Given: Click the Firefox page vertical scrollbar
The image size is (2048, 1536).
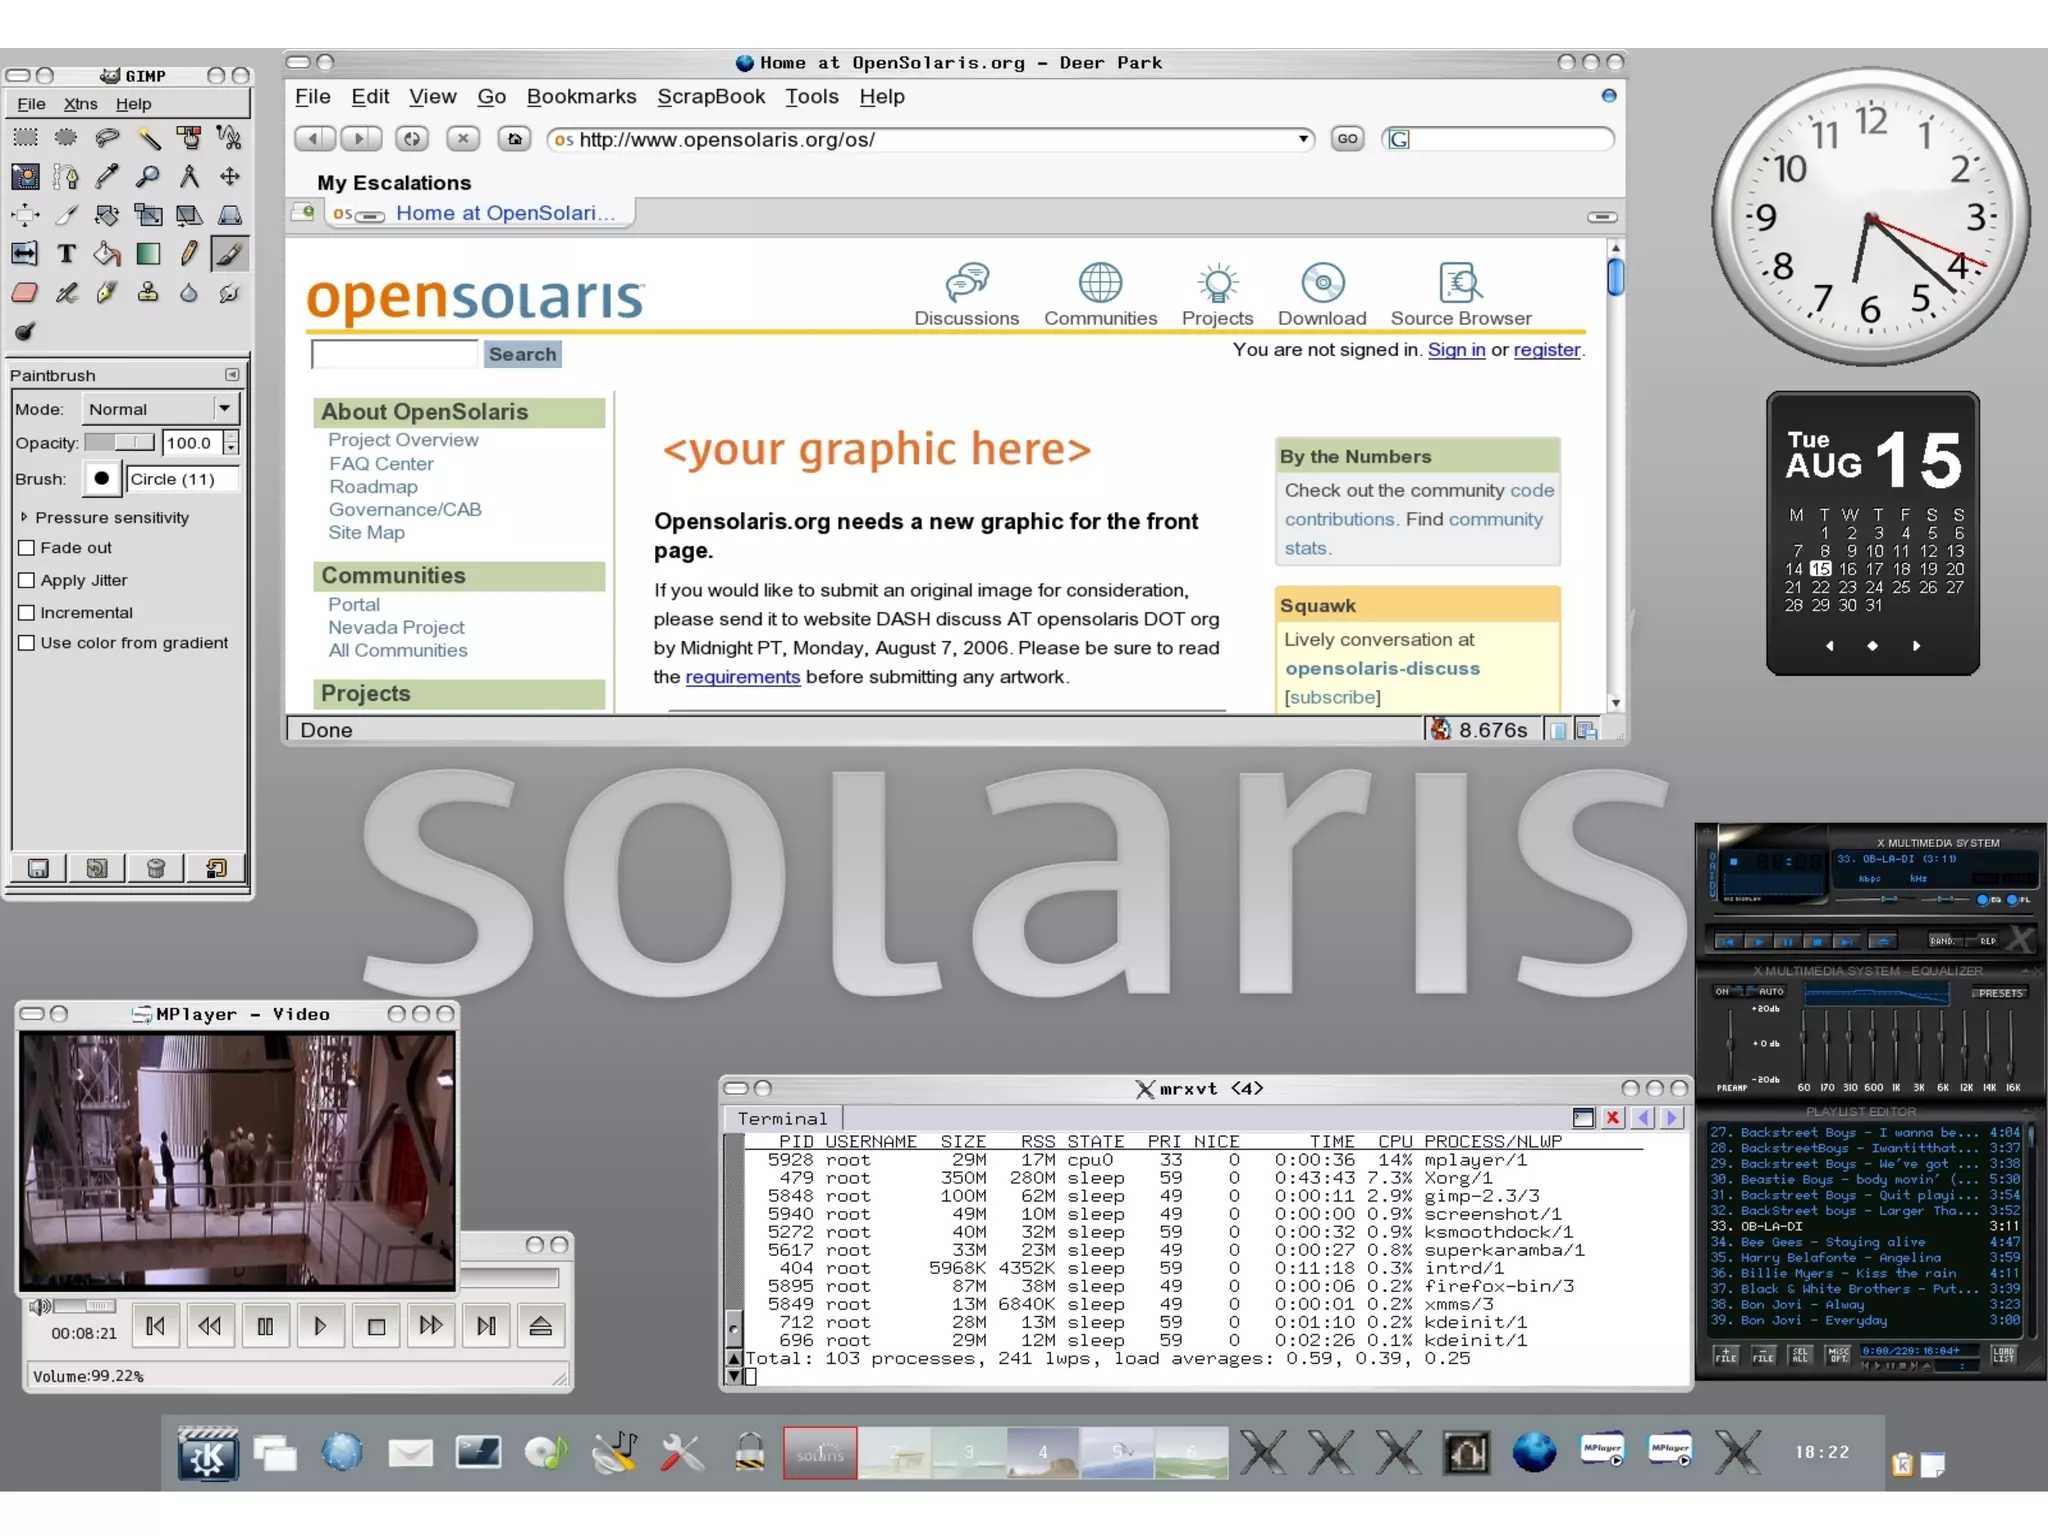Looking at the screenshot, I should pyautogui.click(x=1615, y=475).
